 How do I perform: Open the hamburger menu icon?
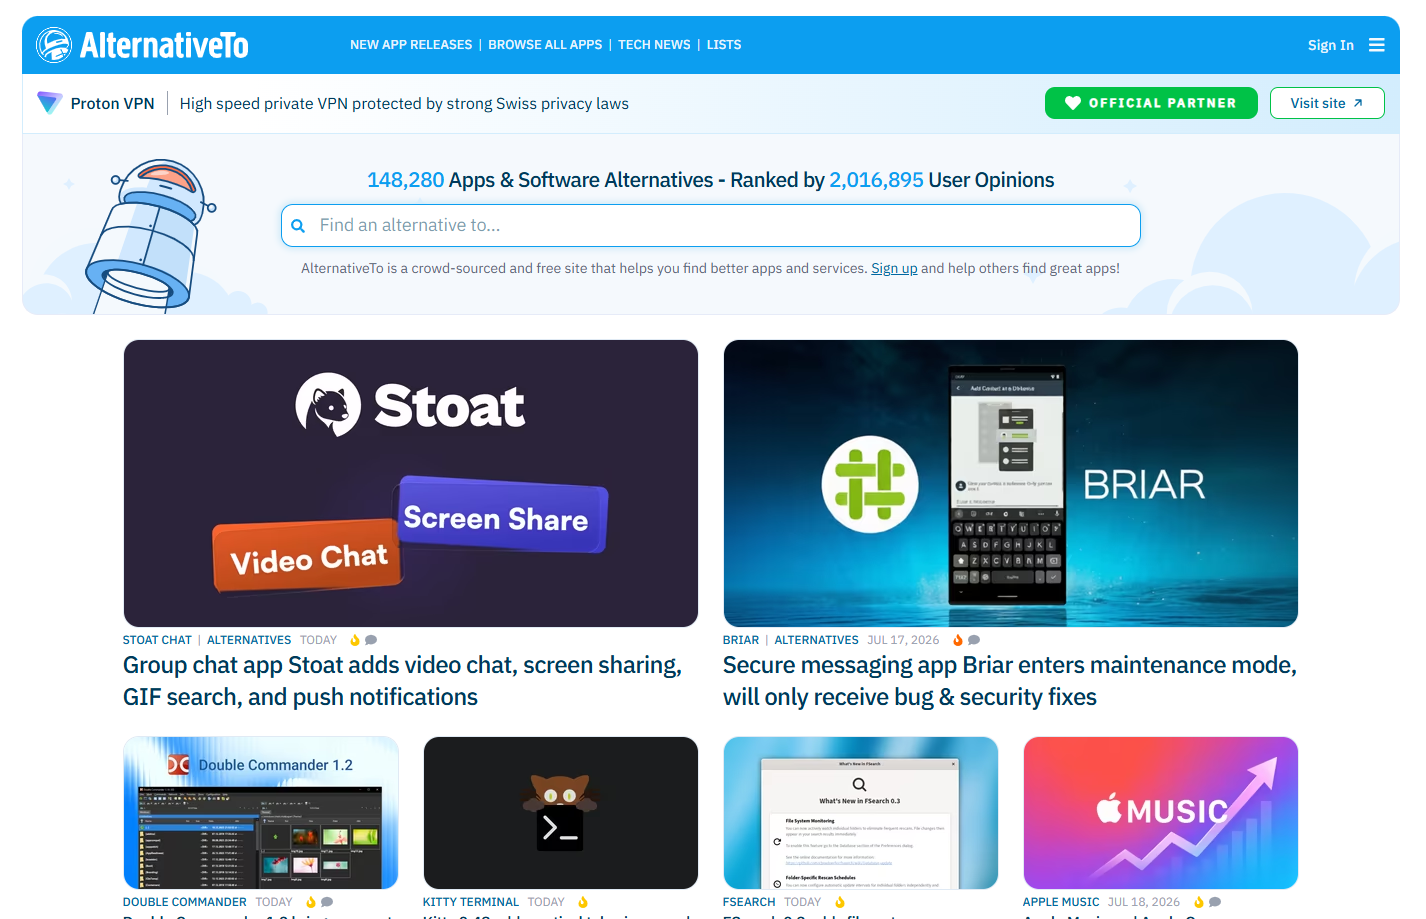1377,45
